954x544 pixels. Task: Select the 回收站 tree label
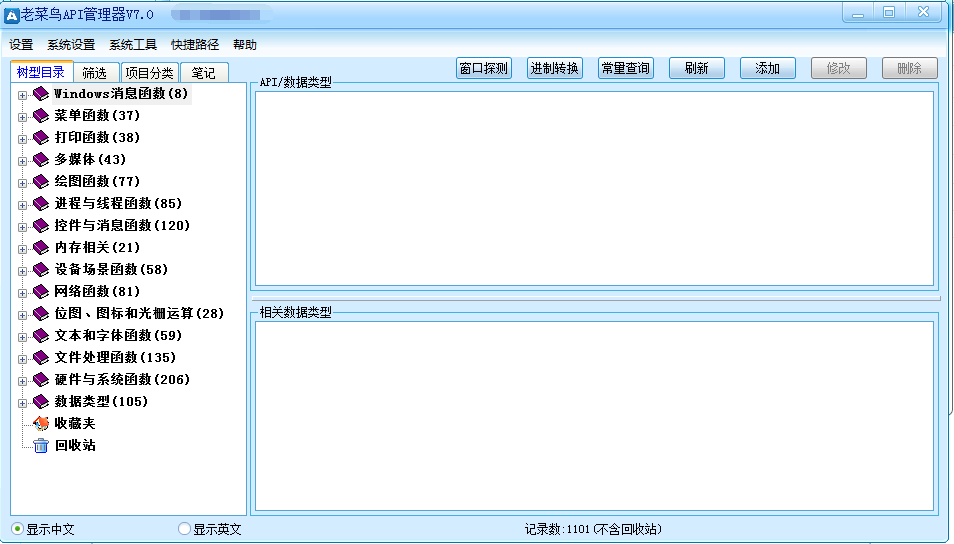(x=75, y=445)
